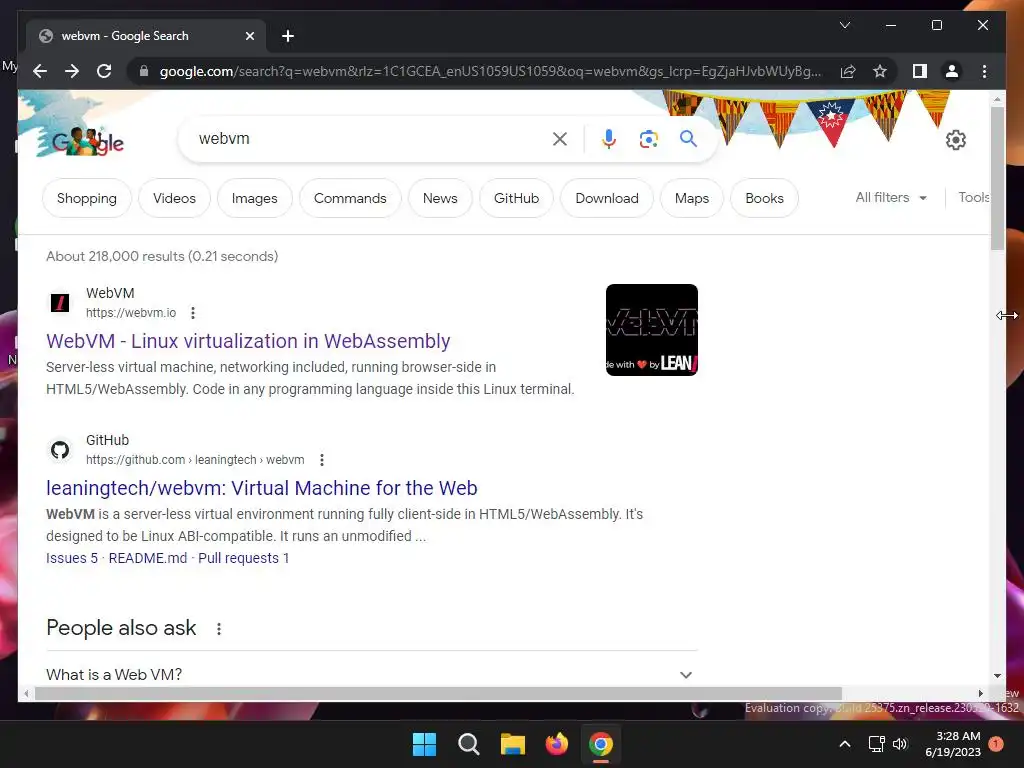The width and height of the screenshot is (1024, 768).
Task: Click Chrome taskbar icon
Action: point(601,744)
